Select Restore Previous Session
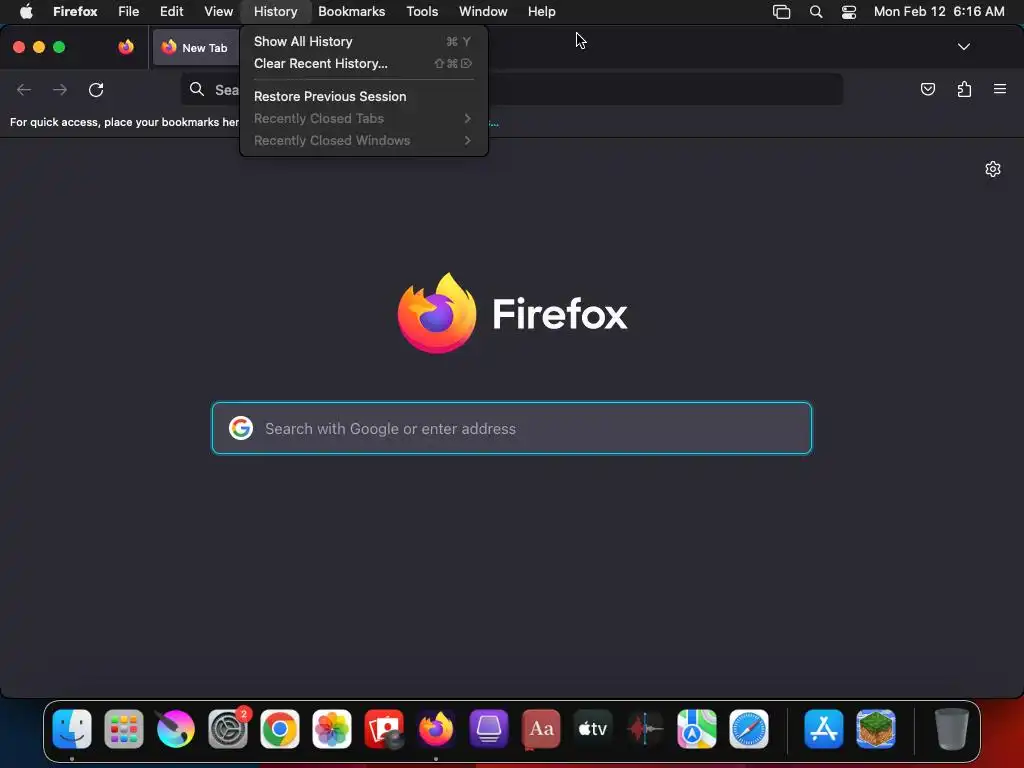This screenshot has height=768, width=1024. 364,96
